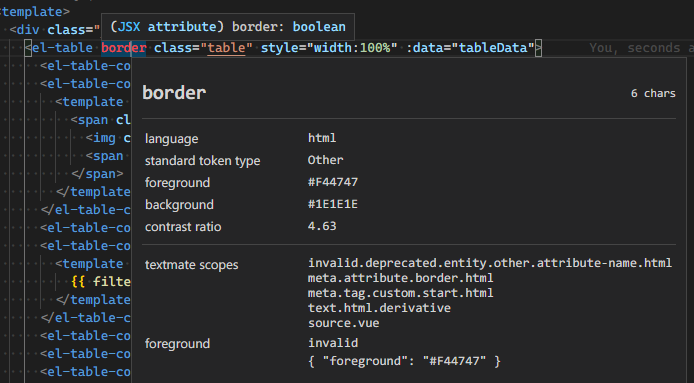Click the hover tooltip '(JSX attribute) border: boolean'
The width and height of the screenshot is (694, 383).
(227, 27)
